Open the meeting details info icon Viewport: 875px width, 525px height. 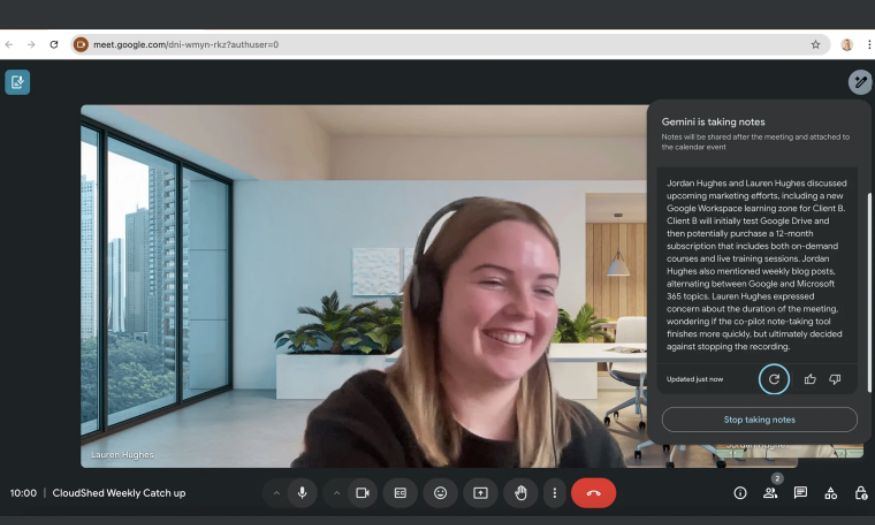pos(740,493)
